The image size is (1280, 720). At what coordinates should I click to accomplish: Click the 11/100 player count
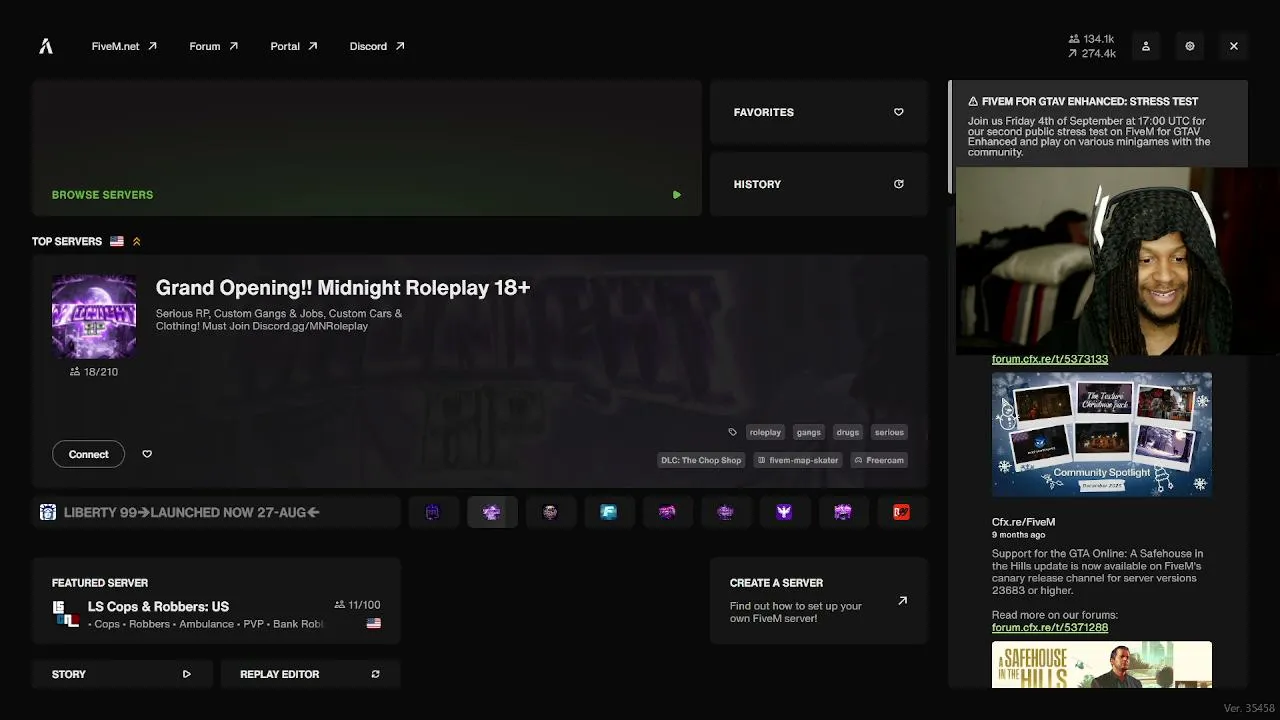pos(357,605)
